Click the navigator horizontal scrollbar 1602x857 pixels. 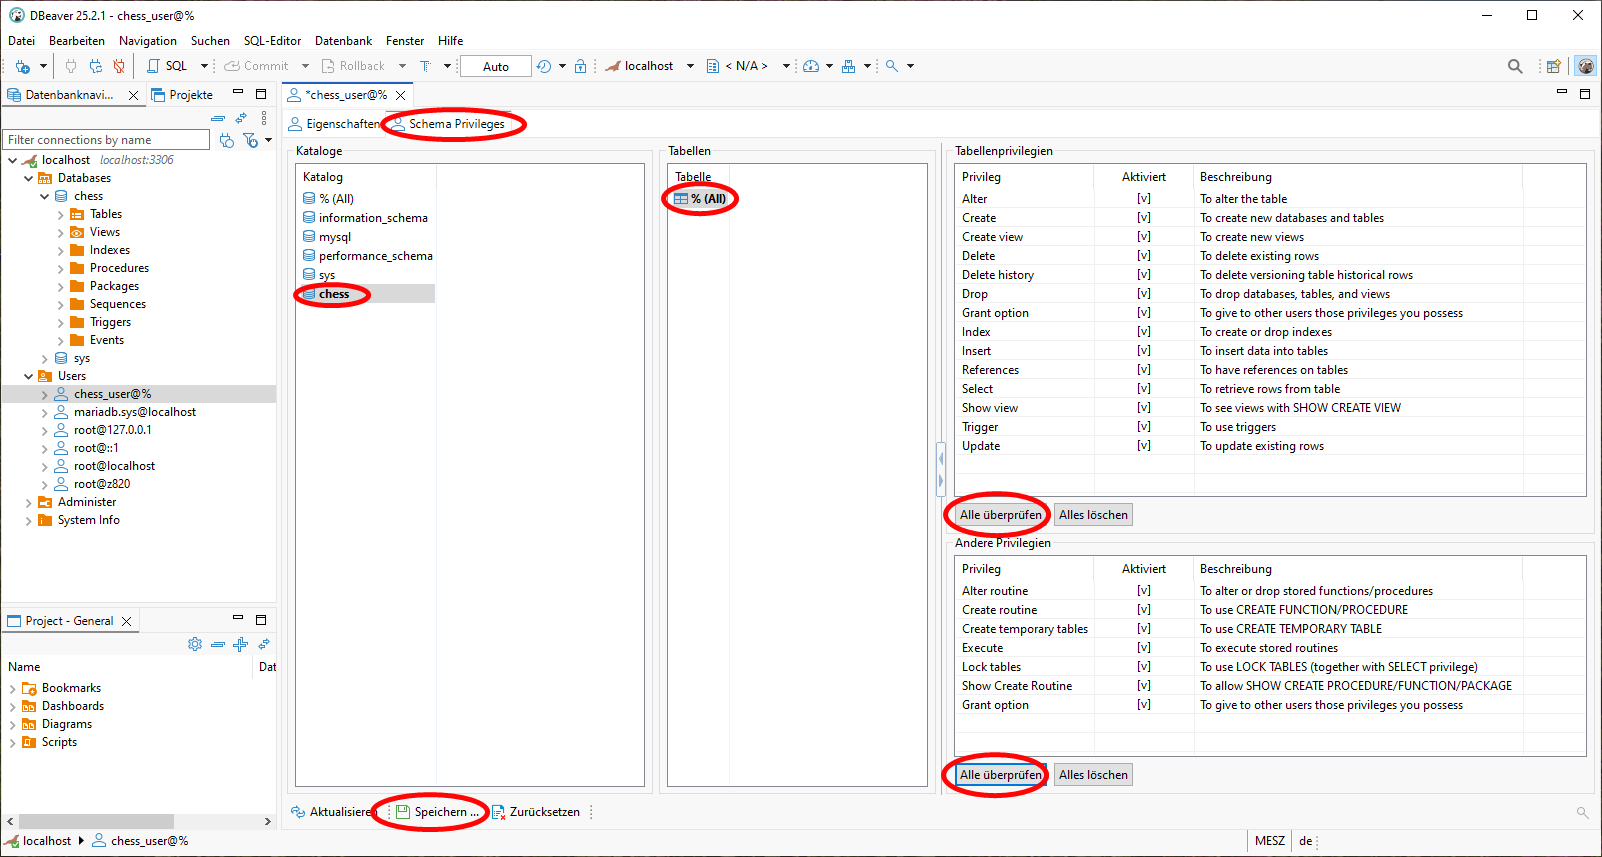96,821
